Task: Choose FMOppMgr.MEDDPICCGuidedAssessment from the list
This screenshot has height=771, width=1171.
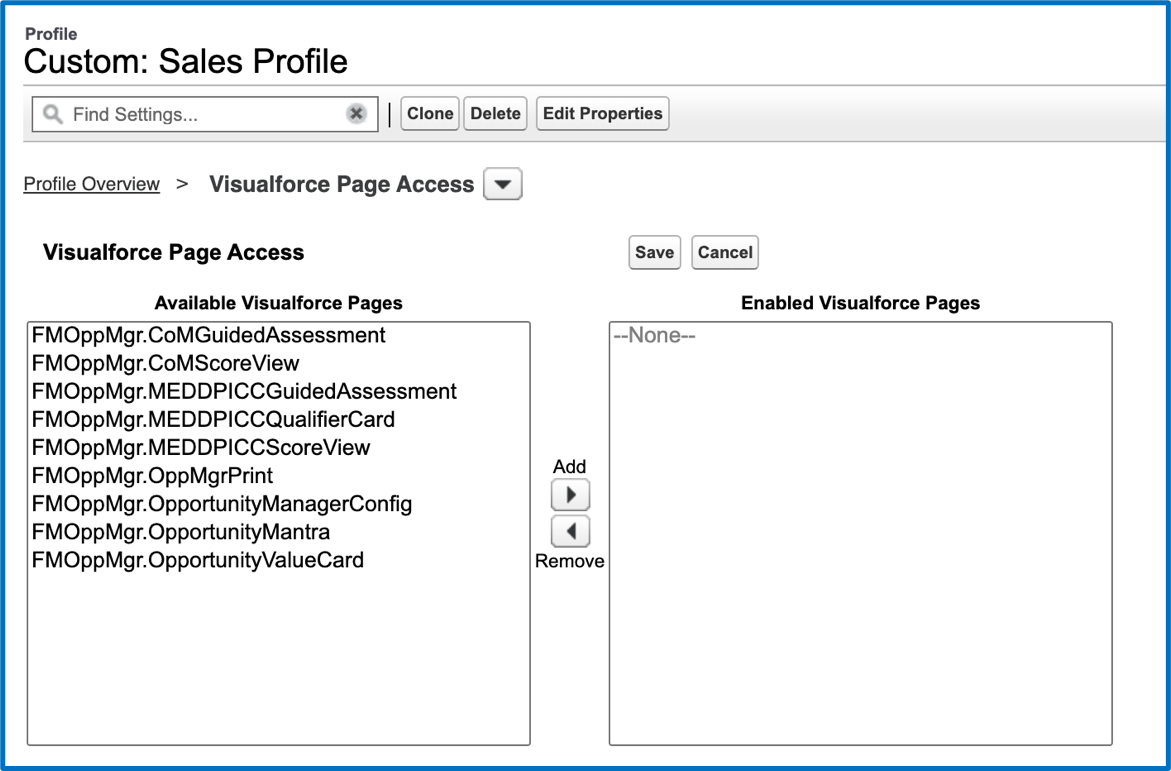Action: coord(244,391)
